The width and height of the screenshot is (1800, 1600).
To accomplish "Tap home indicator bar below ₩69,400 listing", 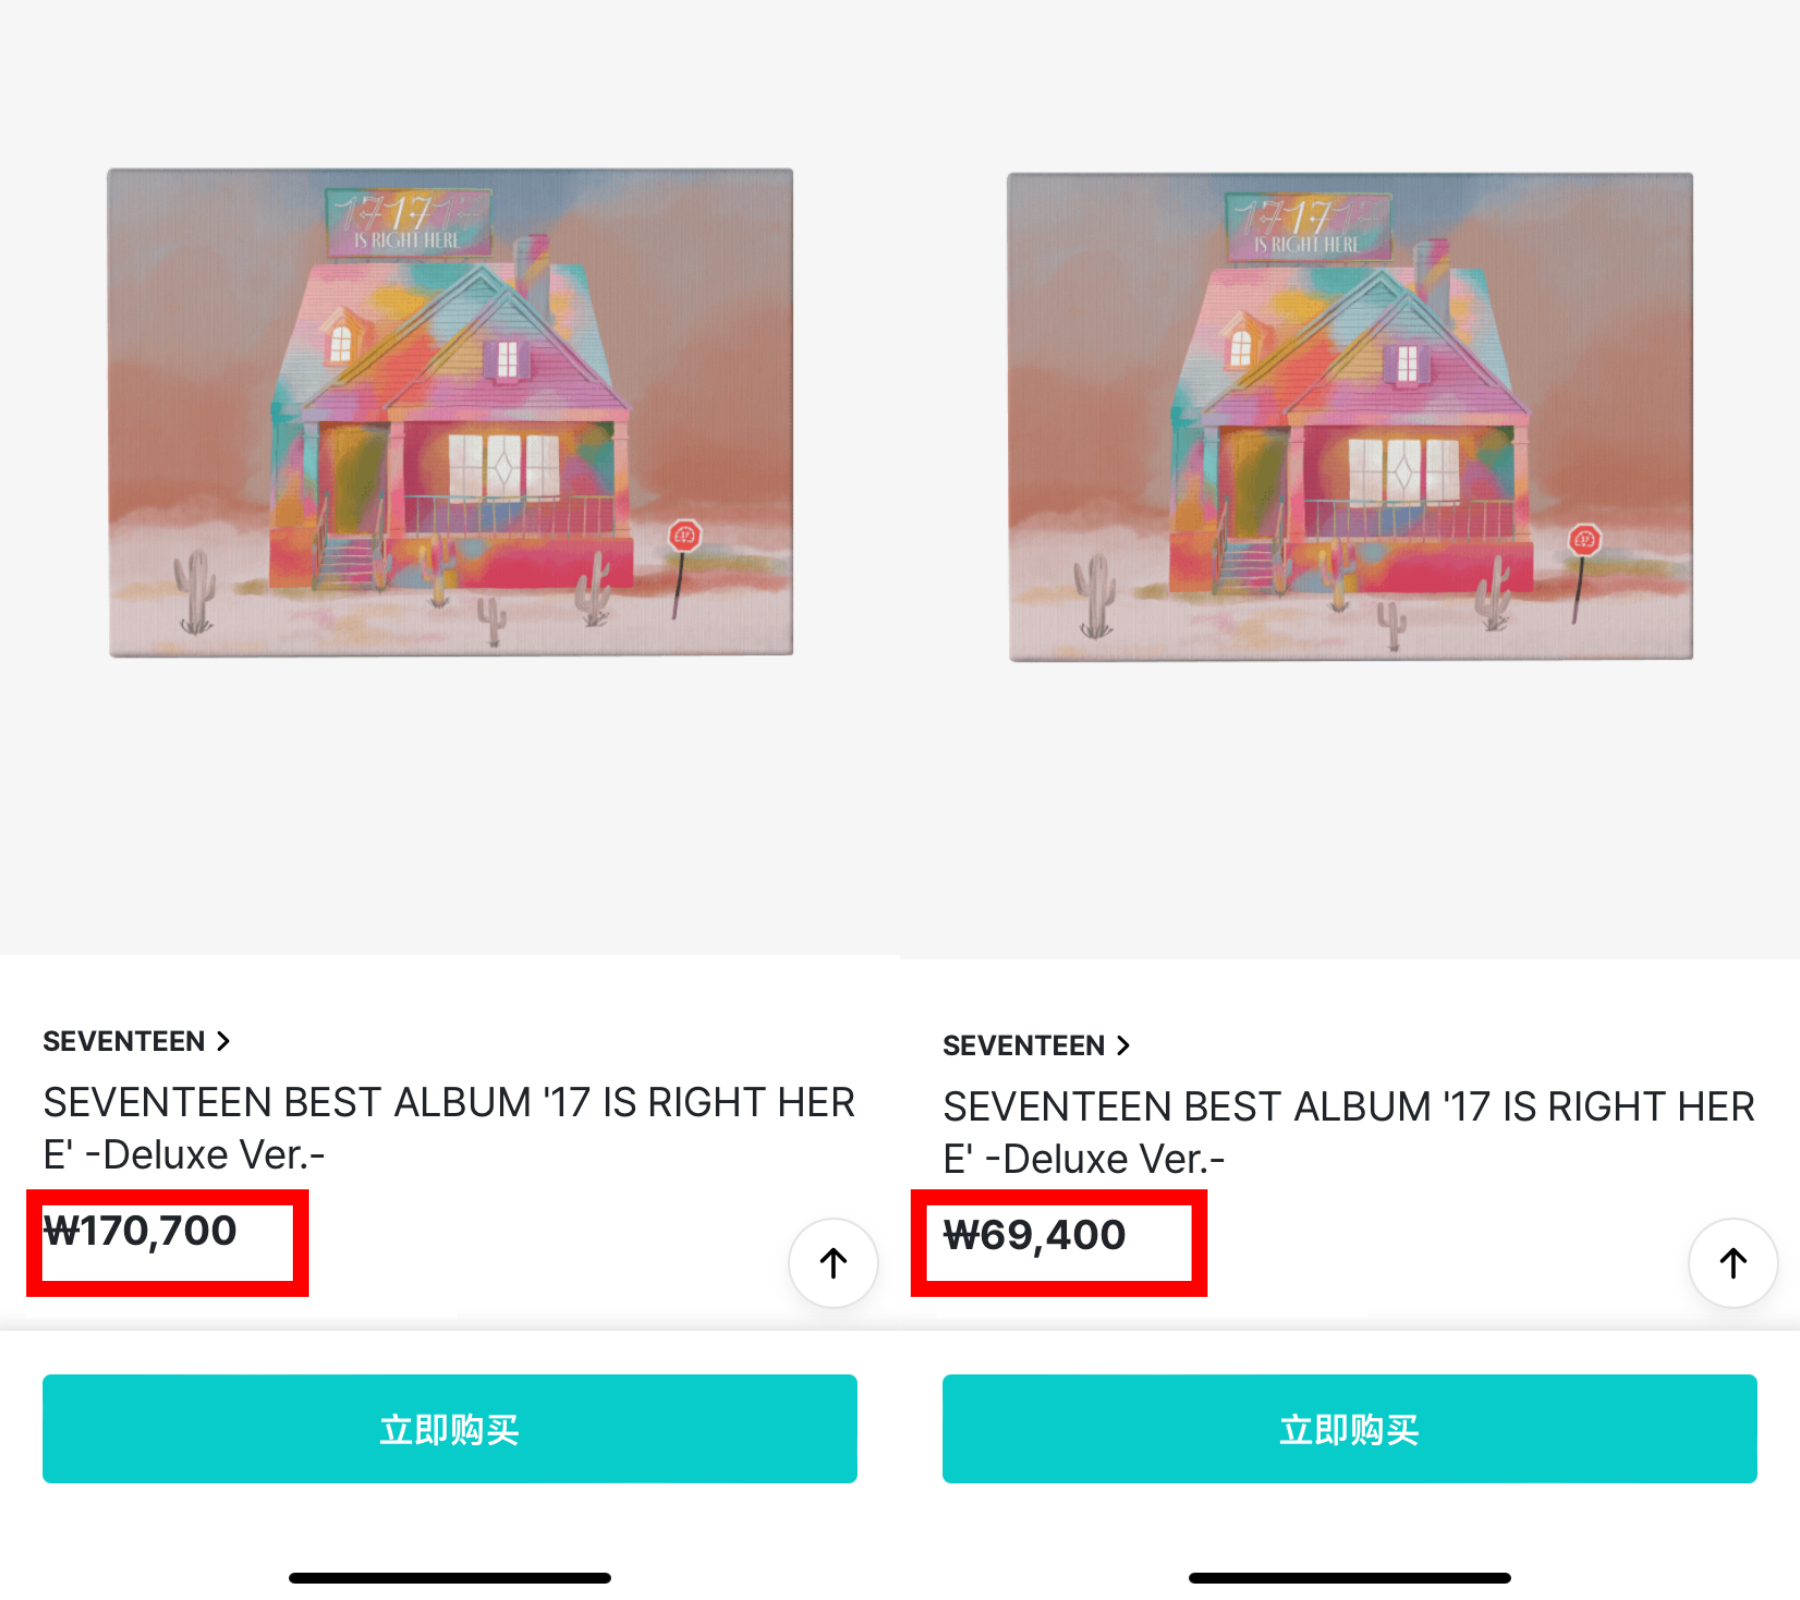I will tap(1350, 1578).
